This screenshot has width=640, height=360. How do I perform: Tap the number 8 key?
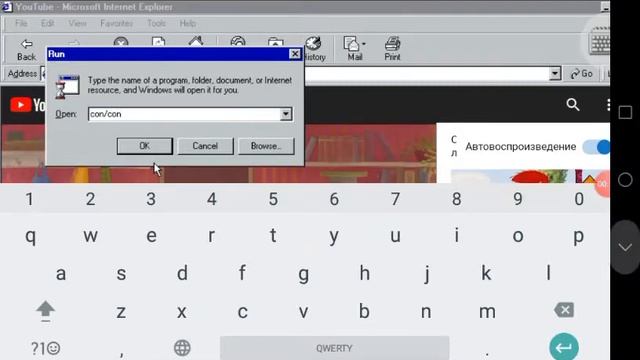(x=457, y=199)
